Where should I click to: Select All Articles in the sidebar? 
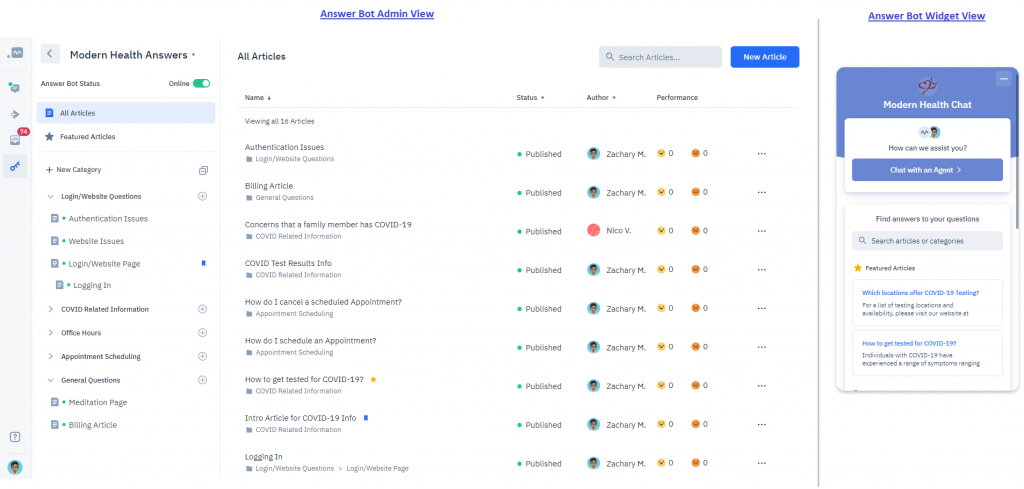tap(126, 113)
